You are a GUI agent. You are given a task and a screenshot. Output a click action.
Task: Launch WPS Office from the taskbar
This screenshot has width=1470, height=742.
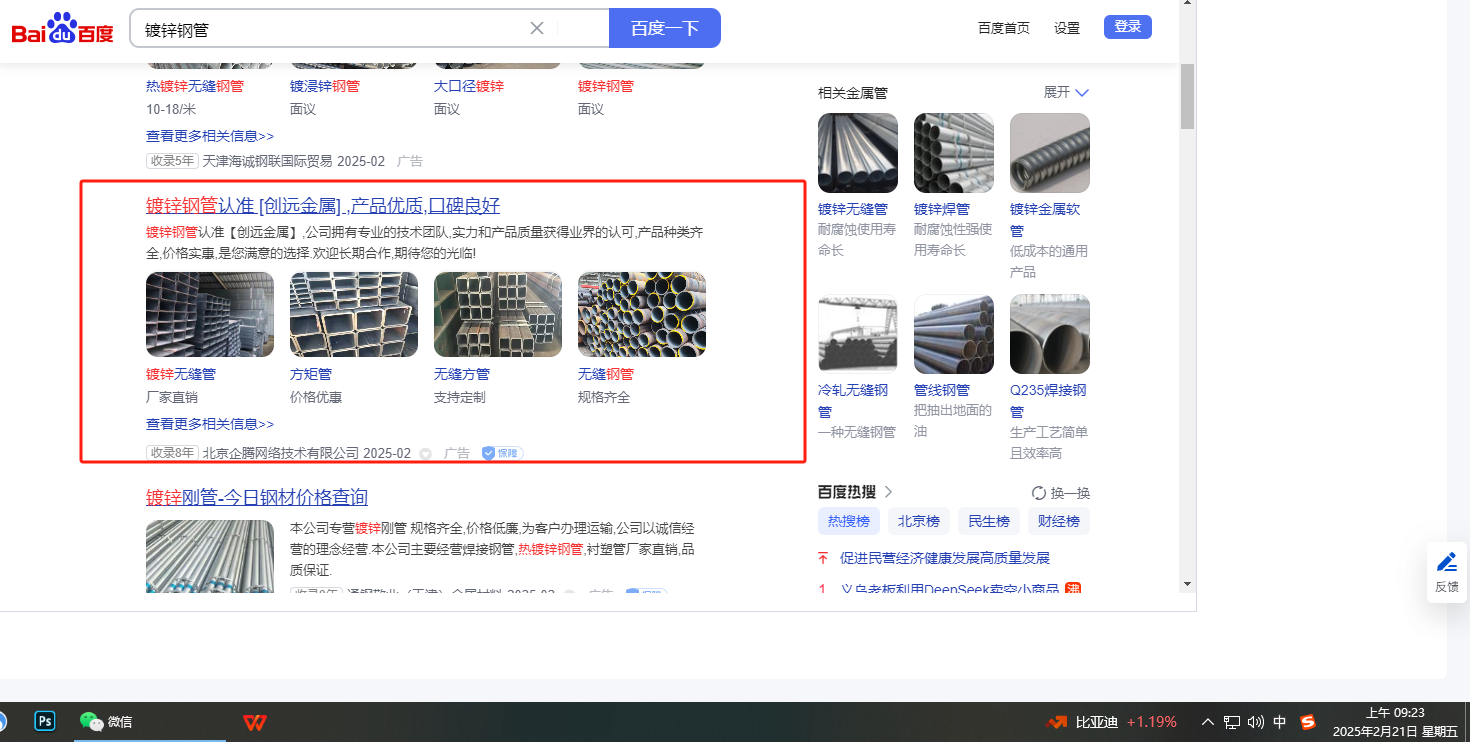click(254, 721)
